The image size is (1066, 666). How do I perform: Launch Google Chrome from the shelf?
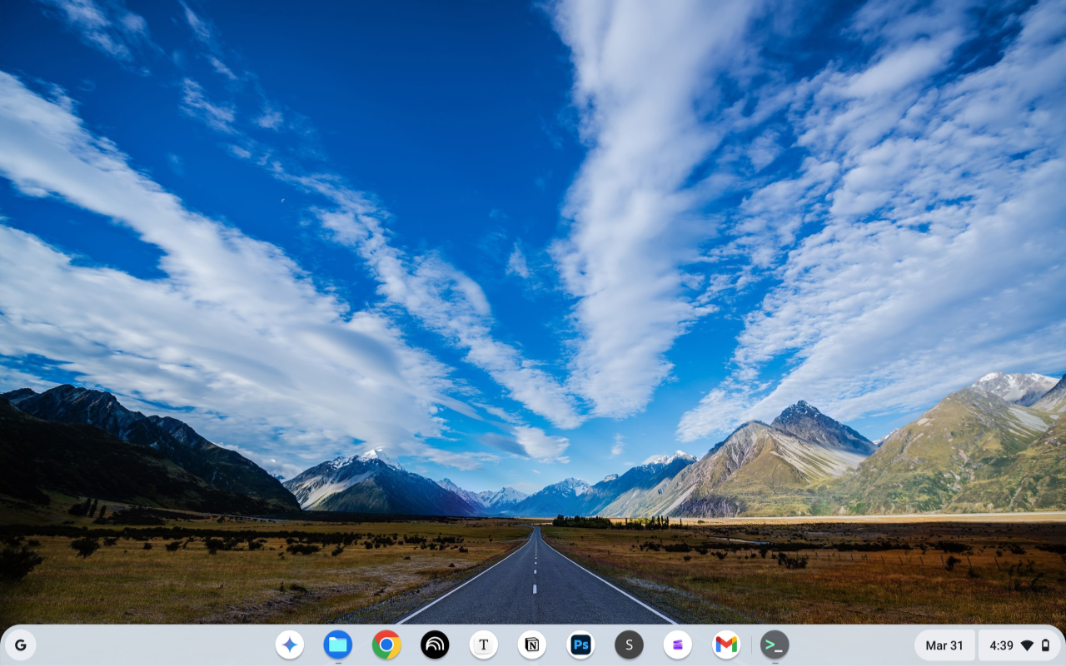386,645
